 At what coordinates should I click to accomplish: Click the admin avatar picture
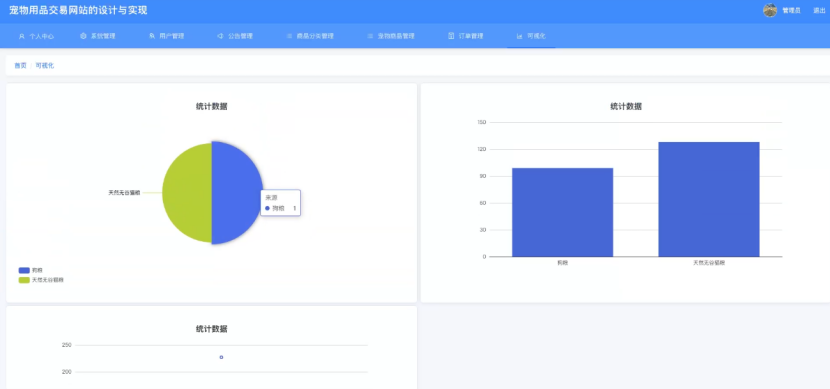pos(770,10)
